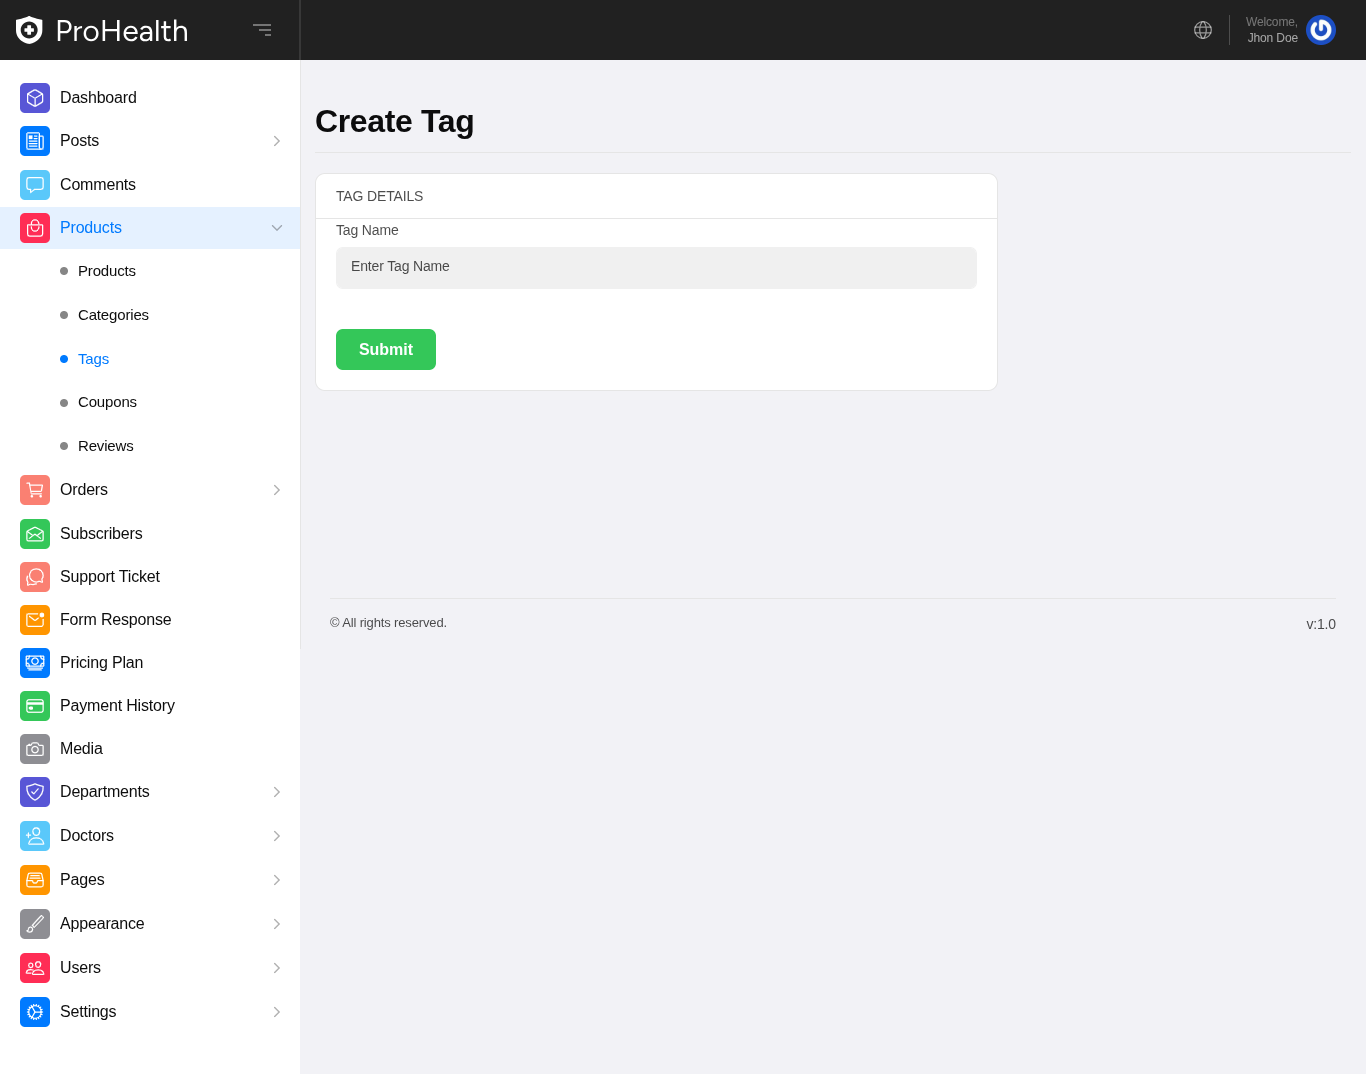Select the Categories submenu item

(x=113, y=315)
